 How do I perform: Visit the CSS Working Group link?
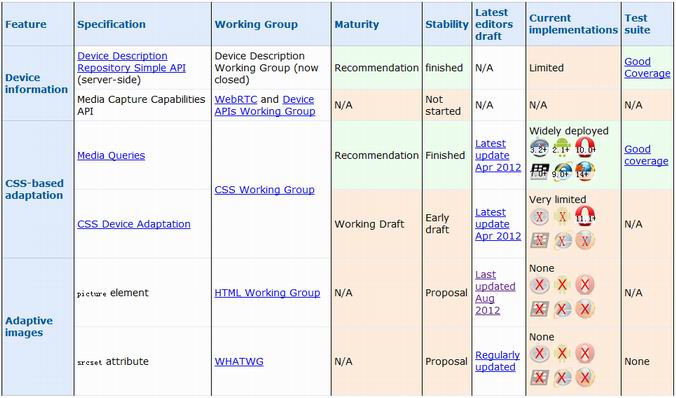click(264, 190)
